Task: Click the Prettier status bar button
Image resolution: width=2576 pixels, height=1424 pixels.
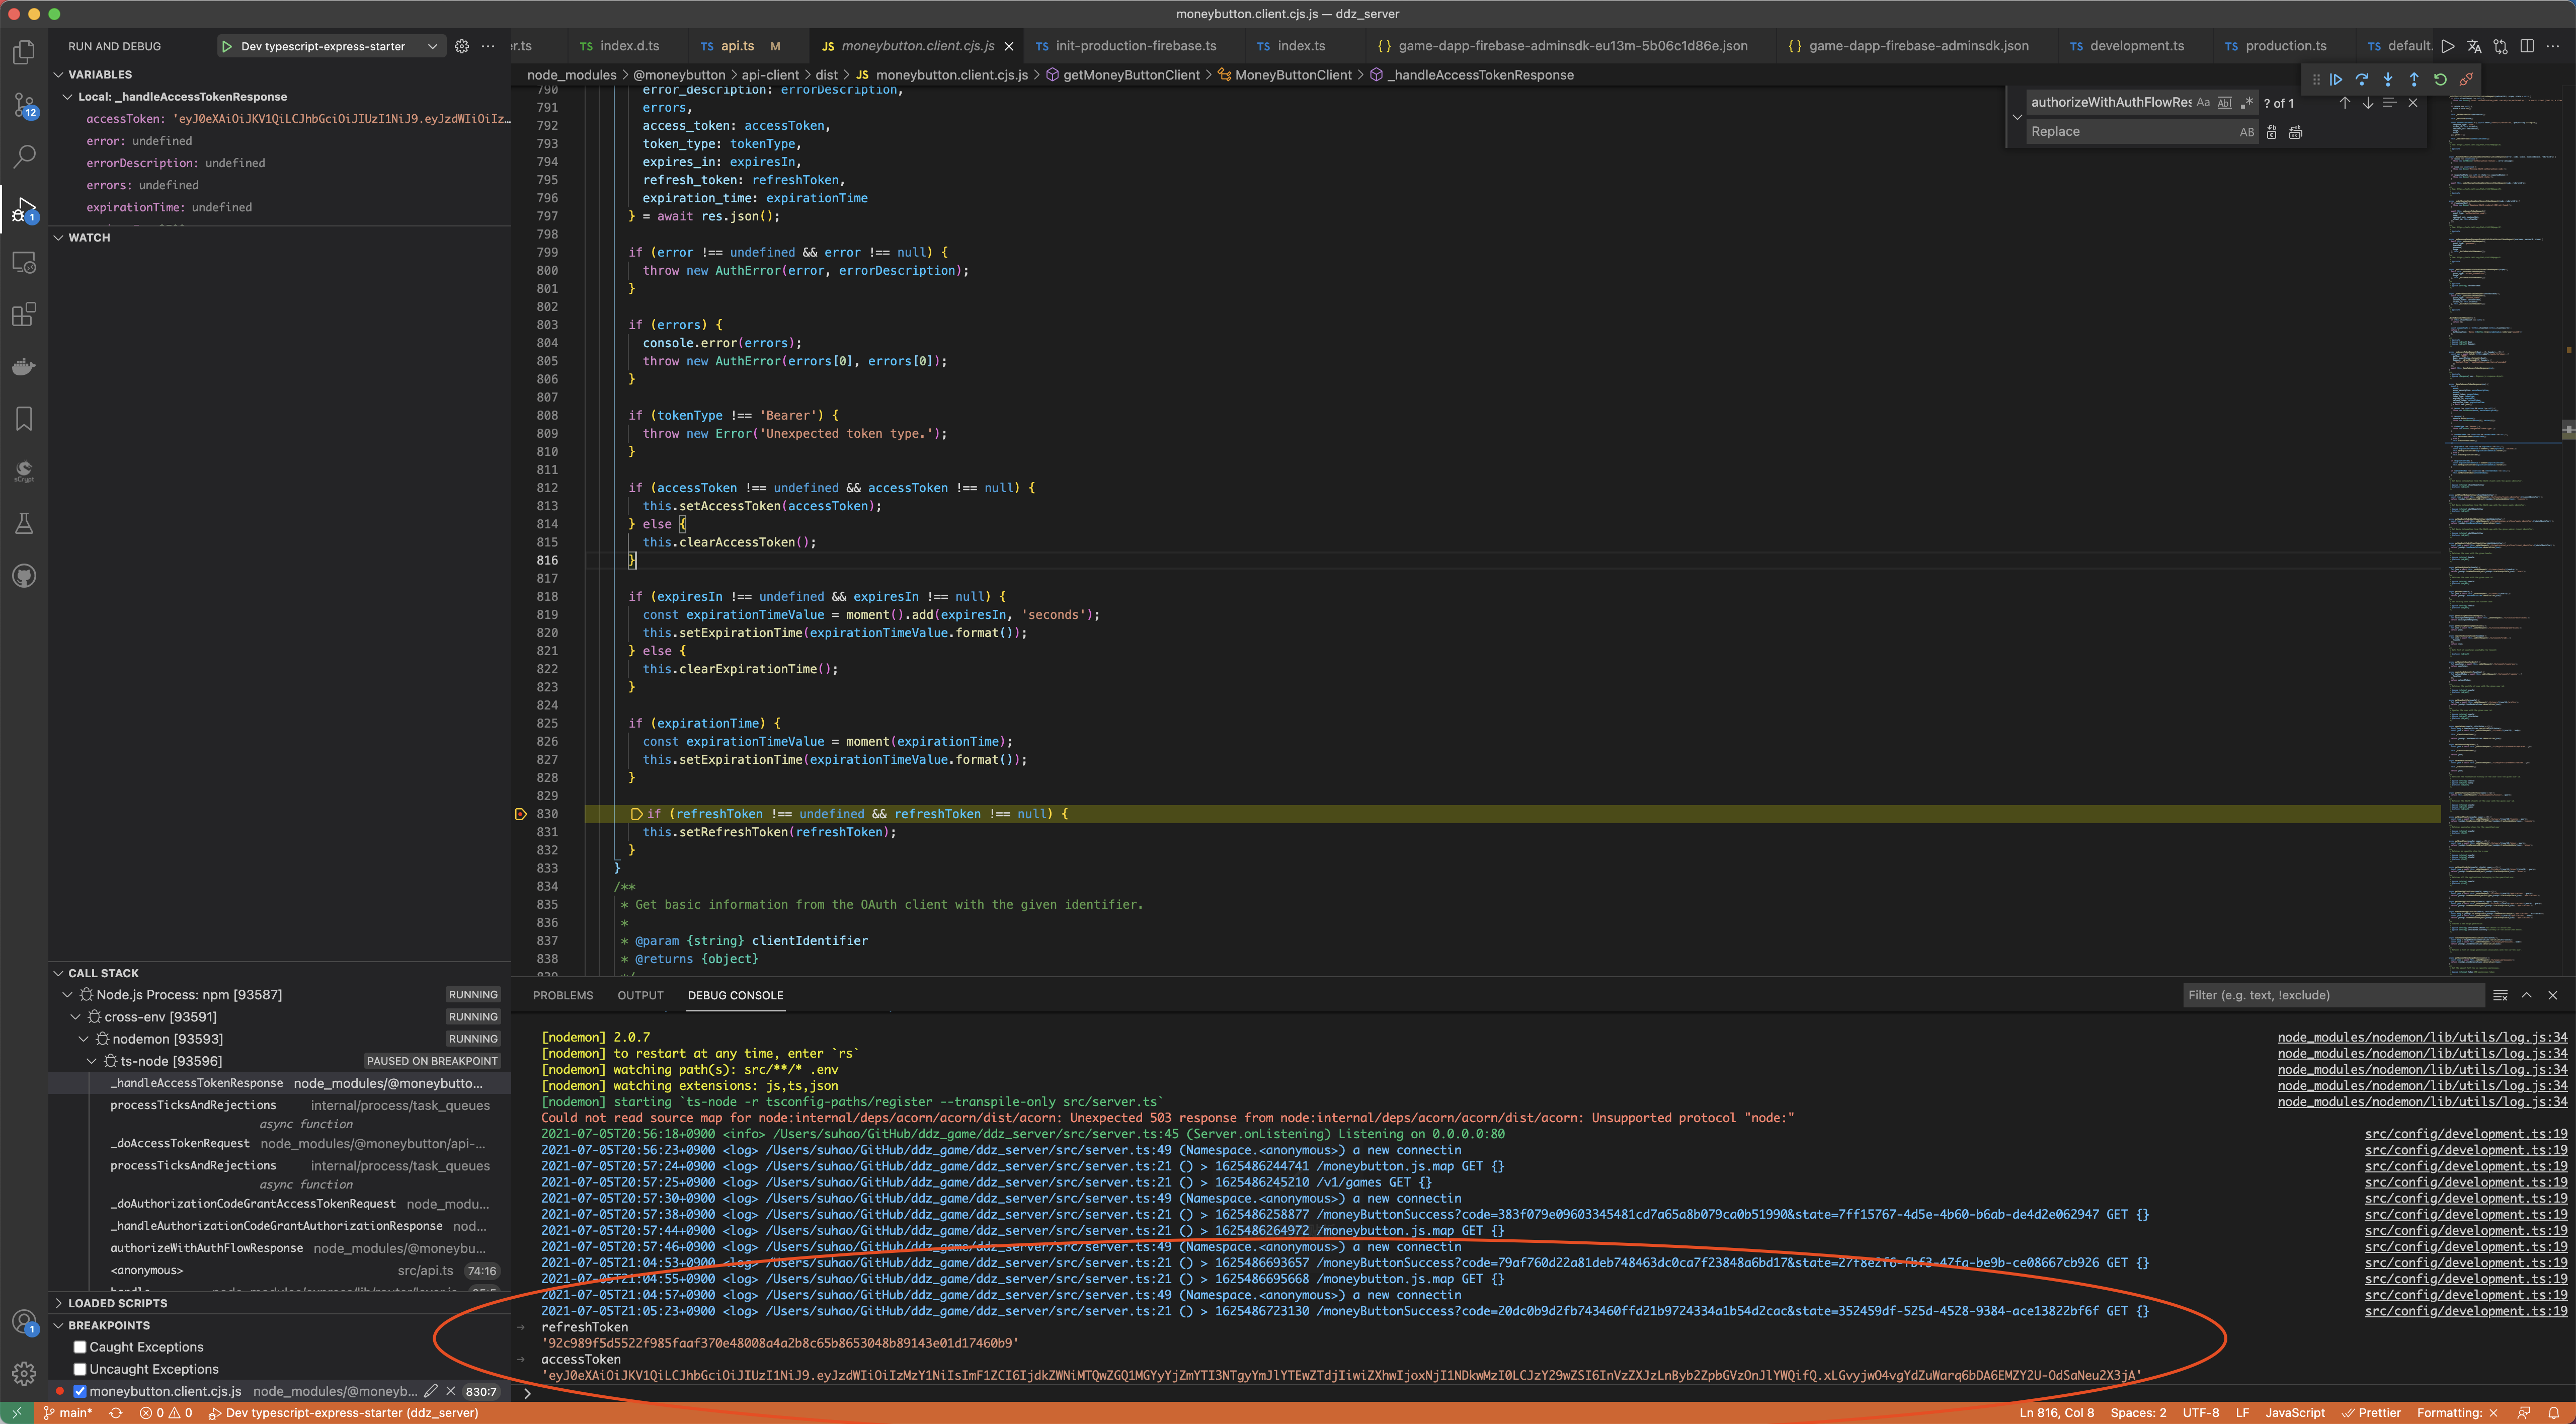Action: 2371,1413
